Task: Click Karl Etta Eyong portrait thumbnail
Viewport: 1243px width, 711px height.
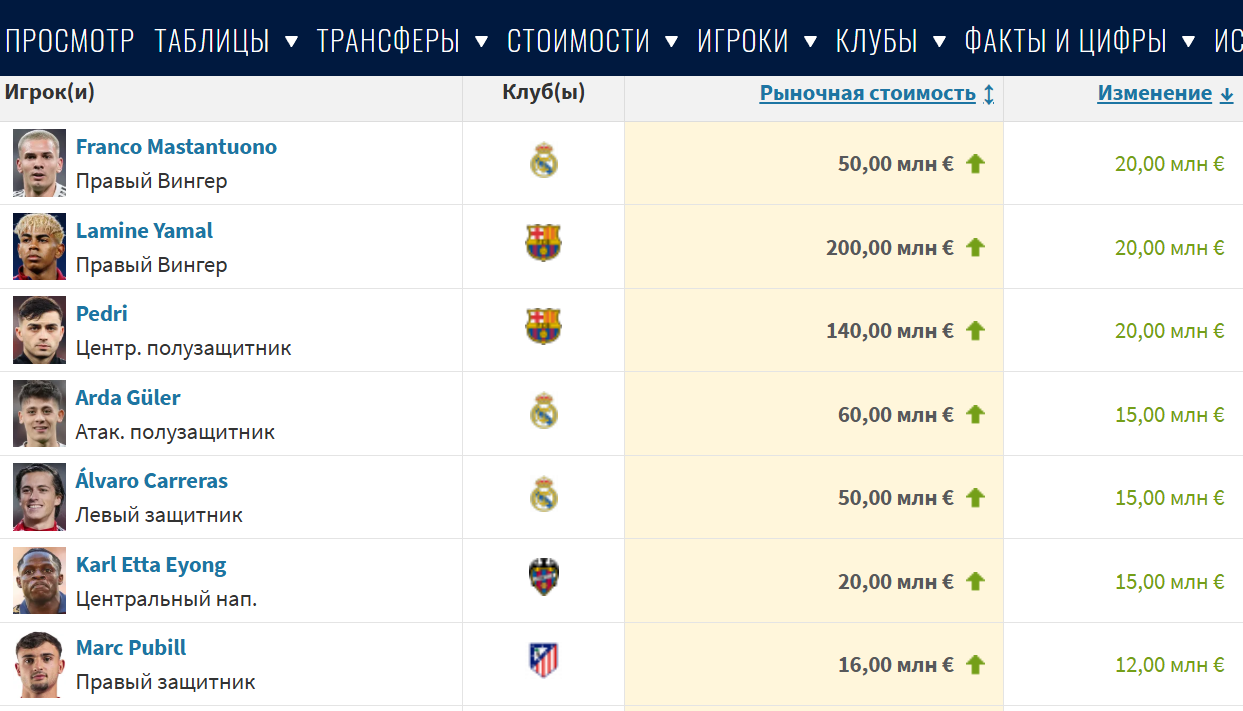Action: [40, 580]
